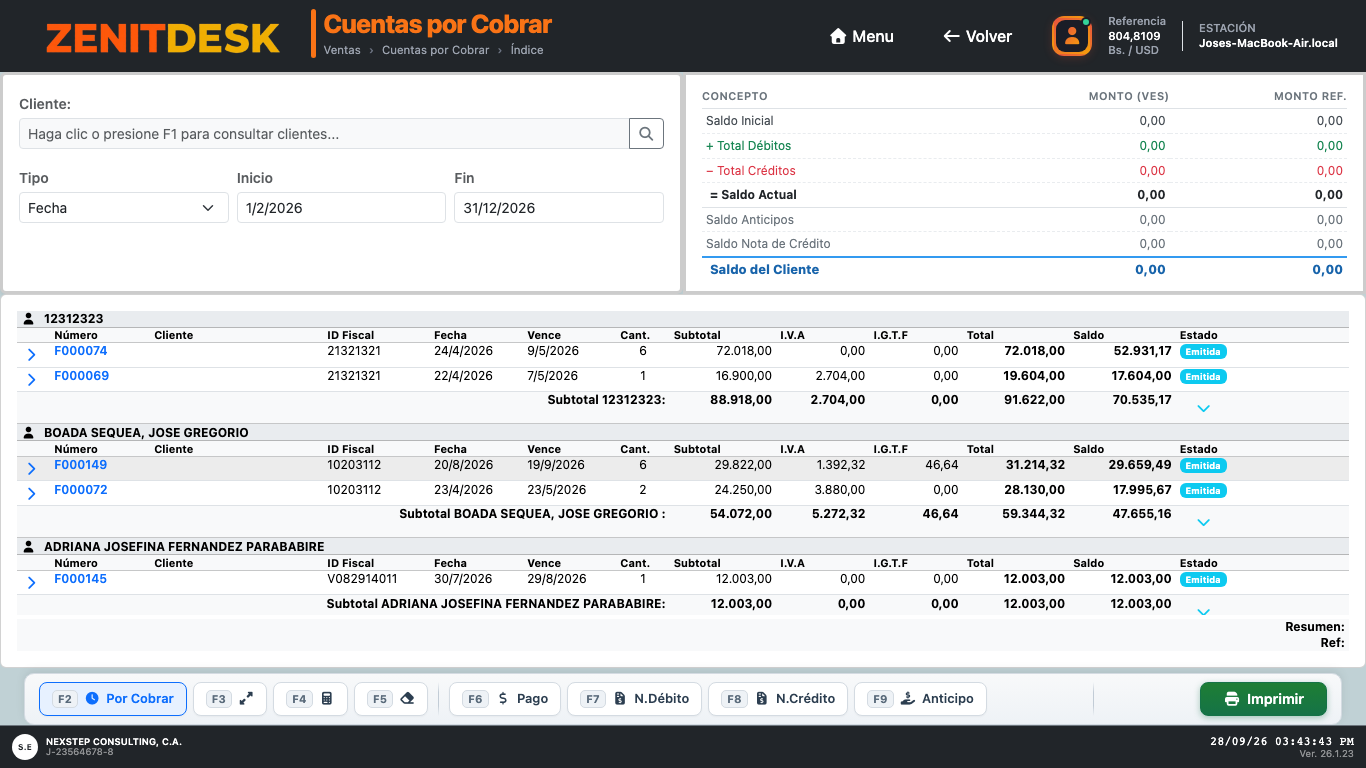1366x768 pixels.
Task: Click I.G.T.F value 46,64 on F000149 row
Action: point(940,465)
